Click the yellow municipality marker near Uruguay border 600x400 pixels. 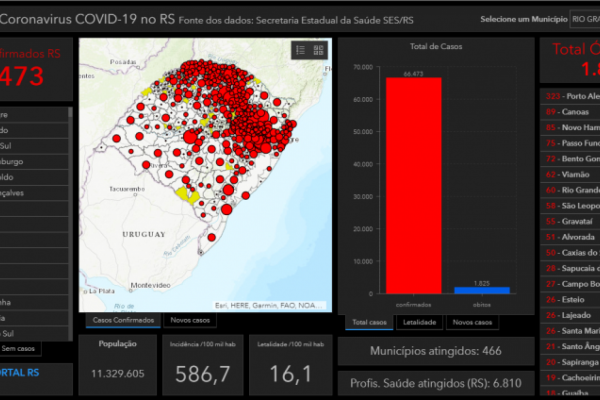coord(186,194)
